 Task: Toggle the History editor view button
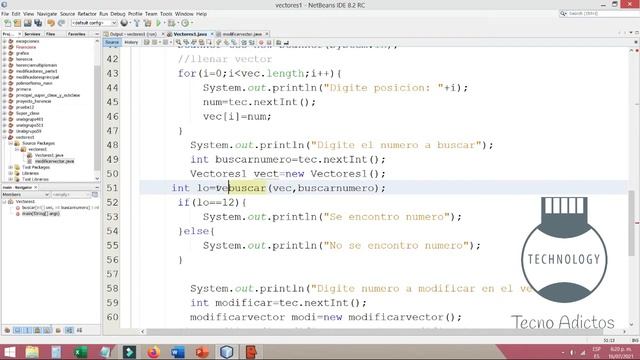131,42
